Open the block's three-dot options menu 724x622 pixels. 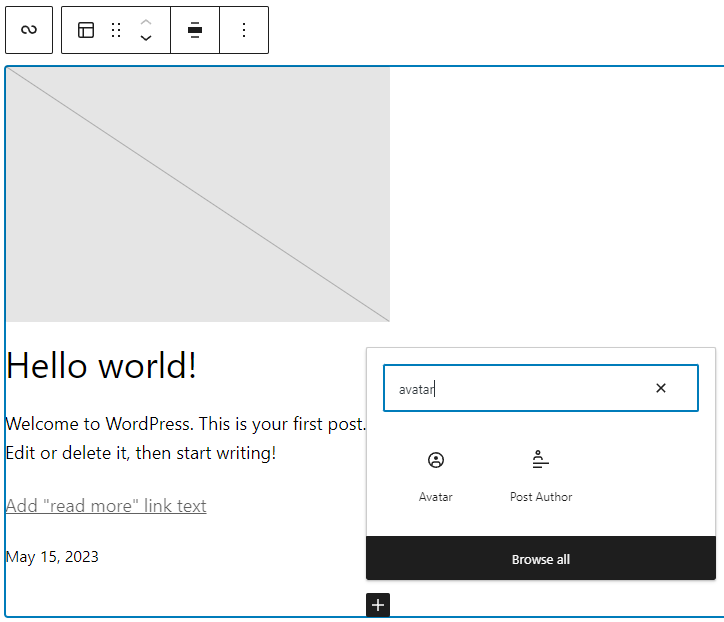[244, 30]
